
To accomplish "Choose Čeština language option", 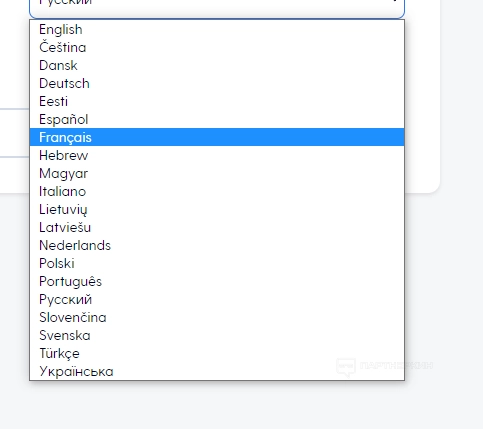I will point(217,47).
